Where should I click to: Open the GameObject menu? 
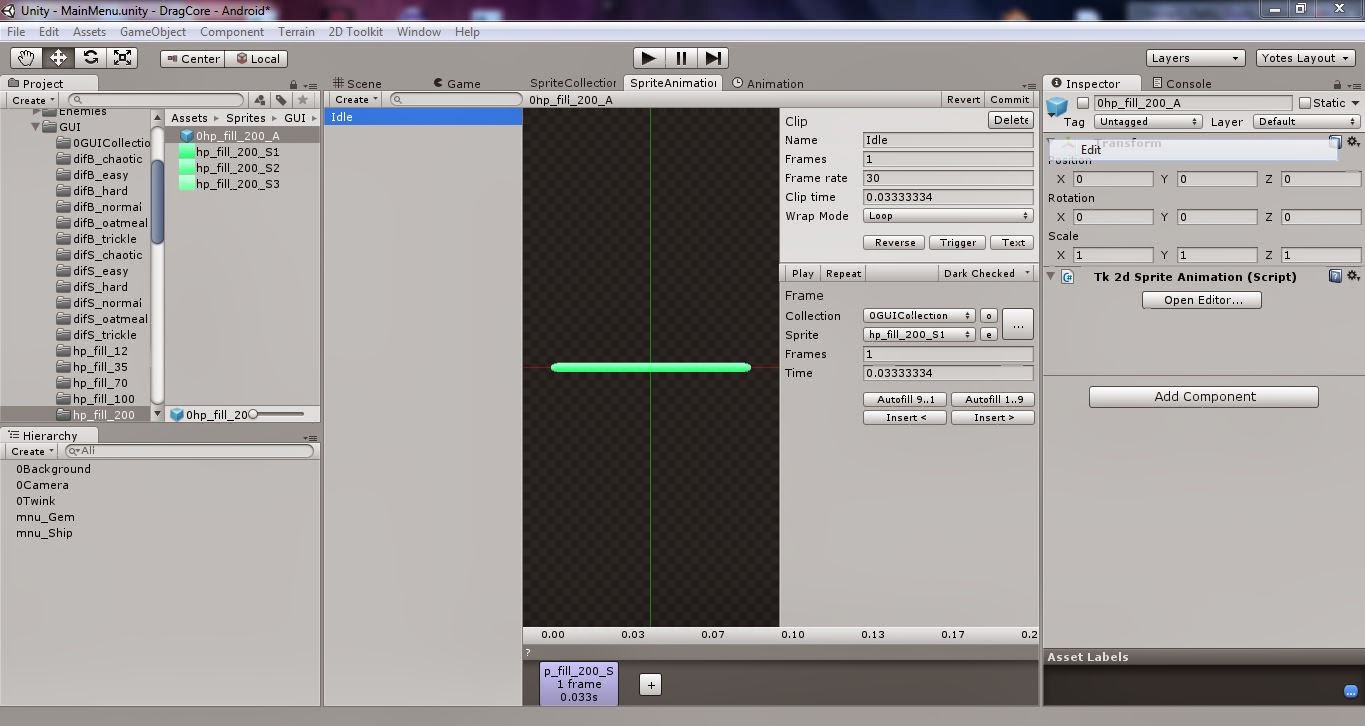[x=153, y=32]
